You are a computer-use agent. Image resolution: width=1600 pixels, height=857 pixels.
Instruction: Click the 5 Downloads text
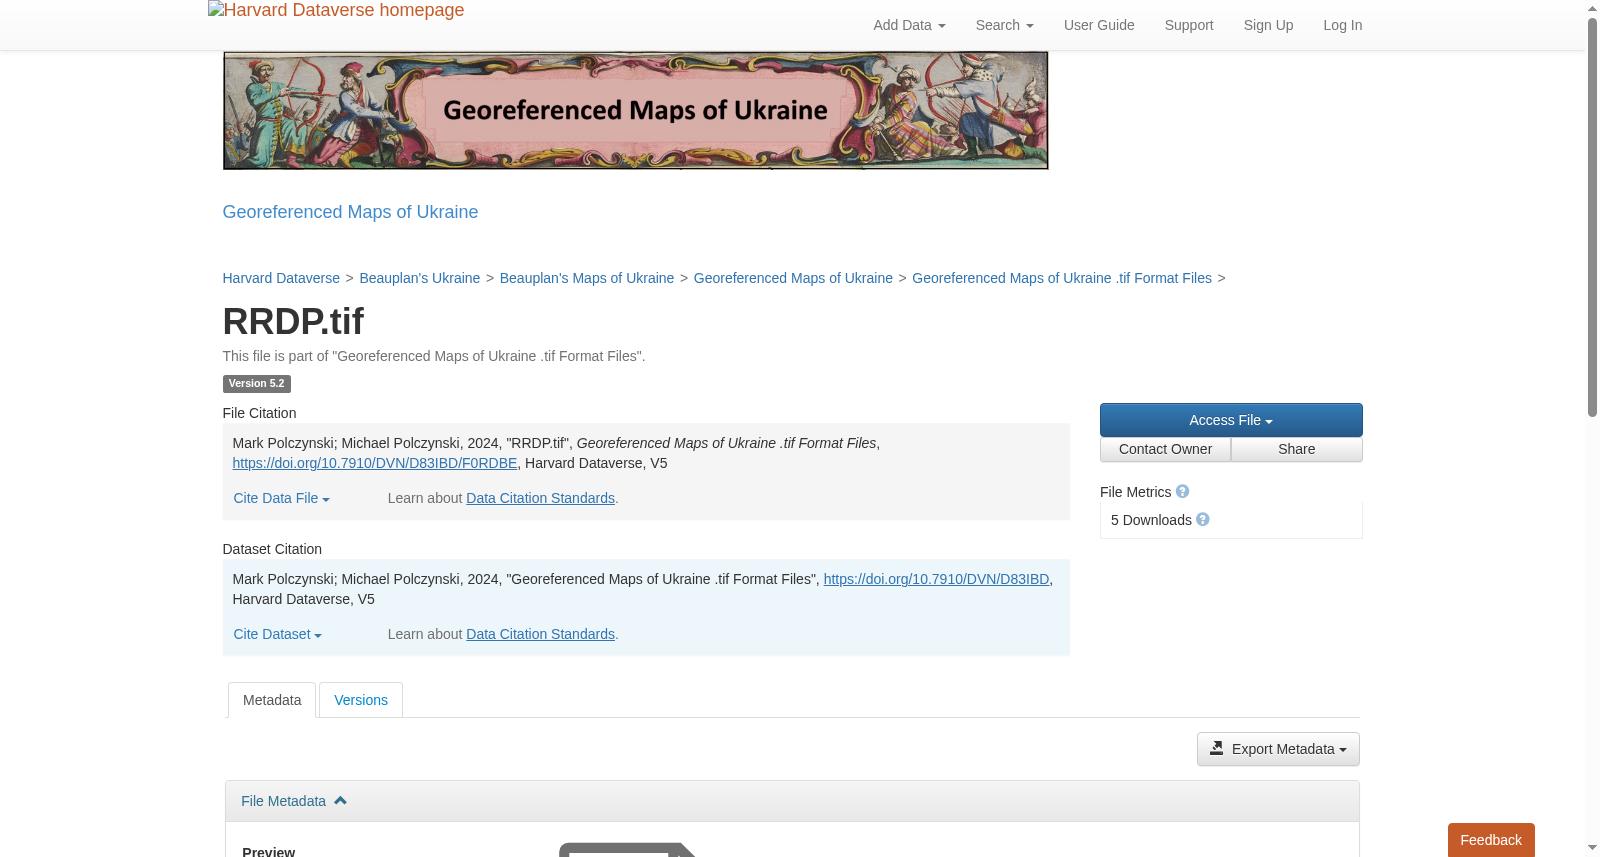(x=1151, y=520)
